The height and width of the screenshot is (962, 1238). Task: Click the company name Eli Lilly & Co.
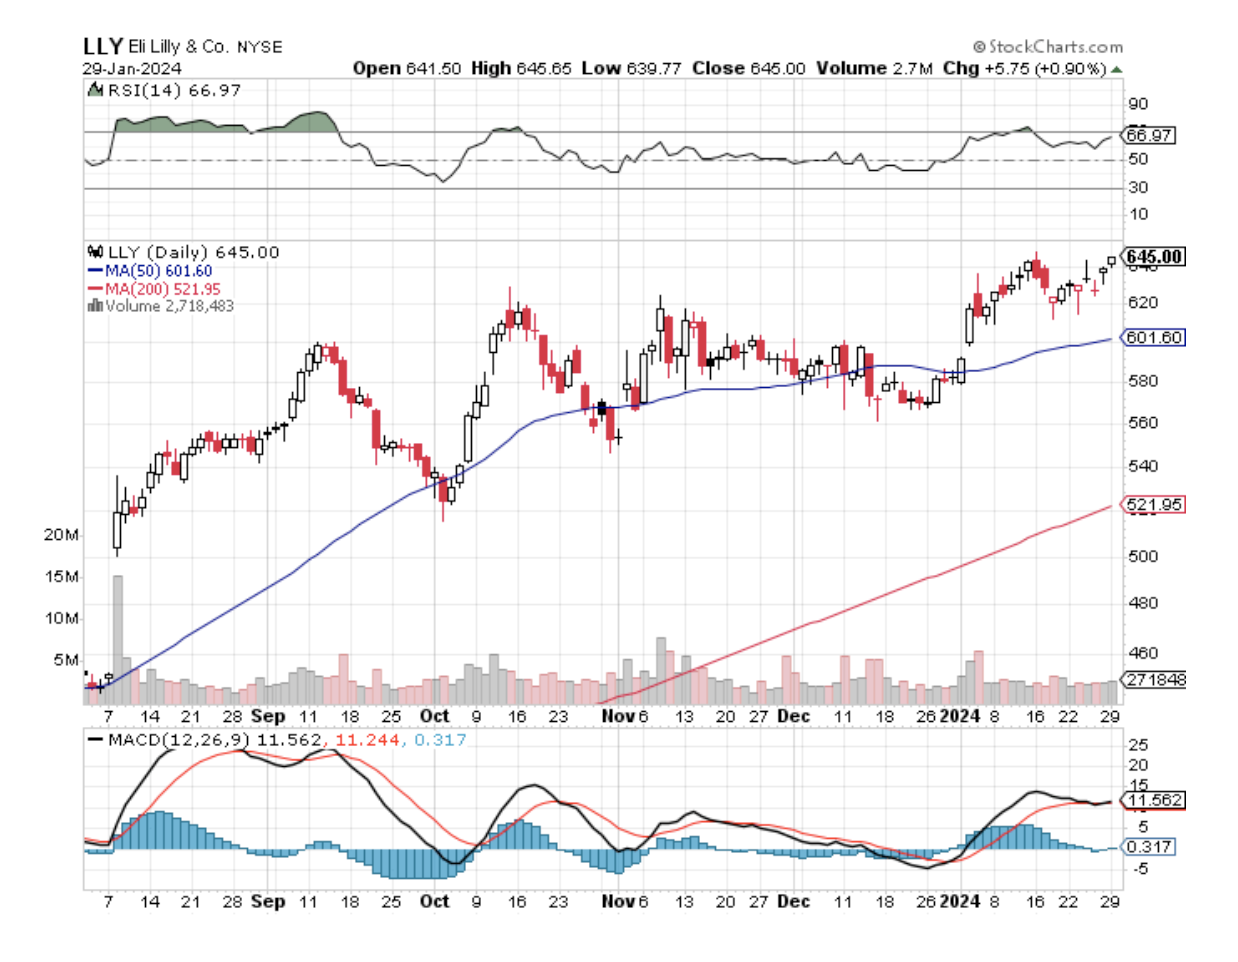point(178,46)
